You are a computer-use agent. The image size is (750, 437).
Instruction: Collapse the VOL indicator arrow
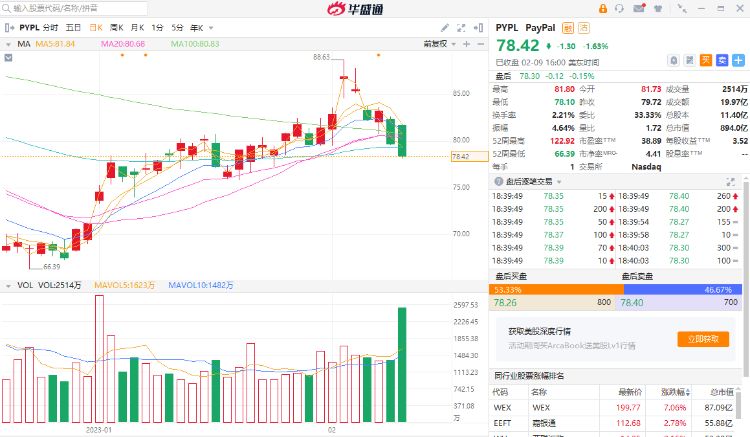coord(8,285)
